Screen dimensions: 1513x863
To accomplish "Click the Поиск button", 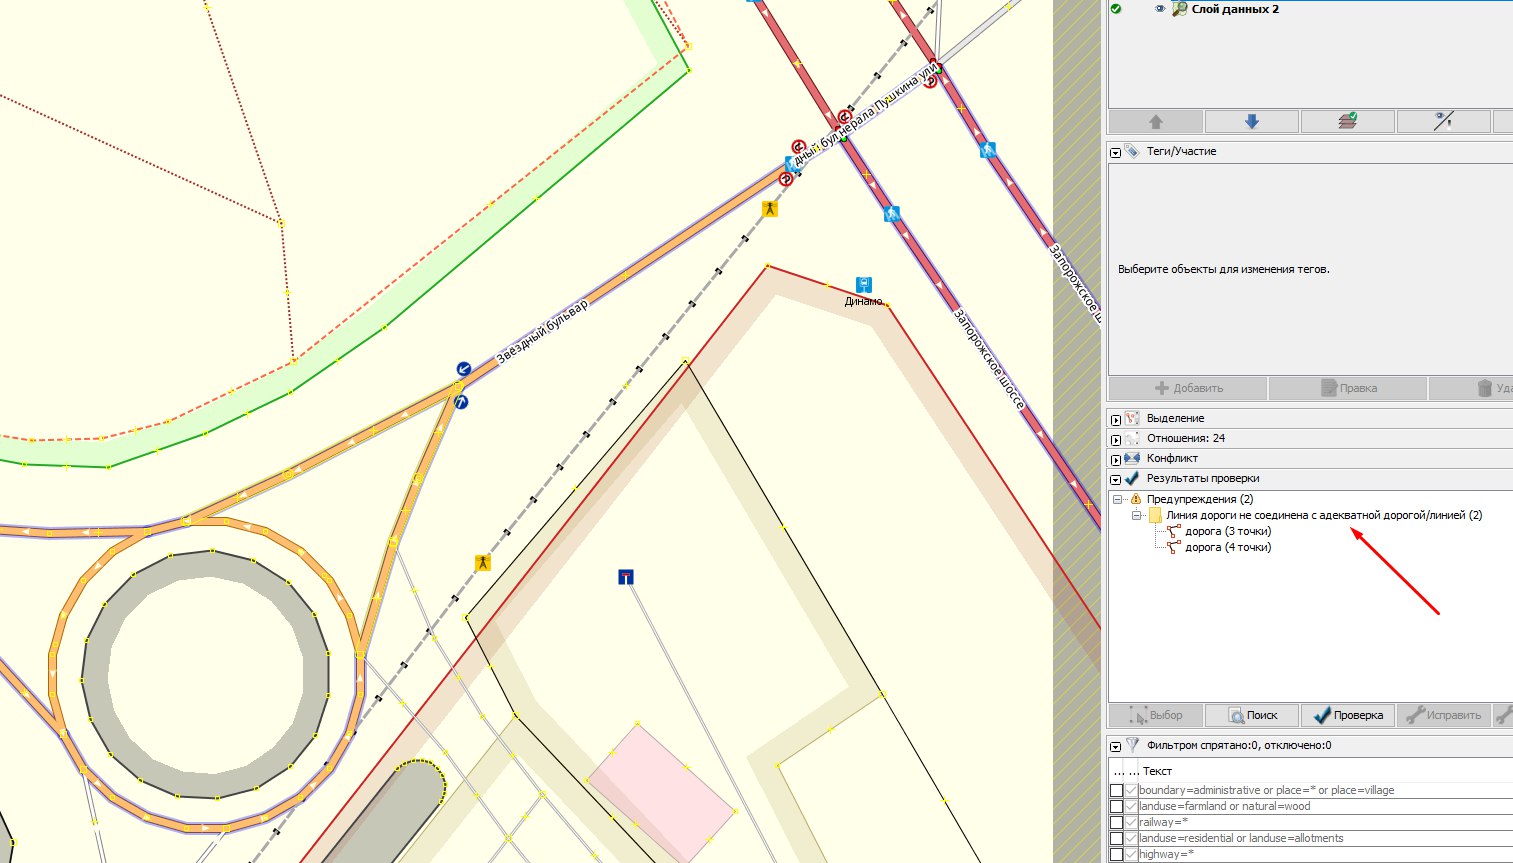I will (x=1251, y=715).
